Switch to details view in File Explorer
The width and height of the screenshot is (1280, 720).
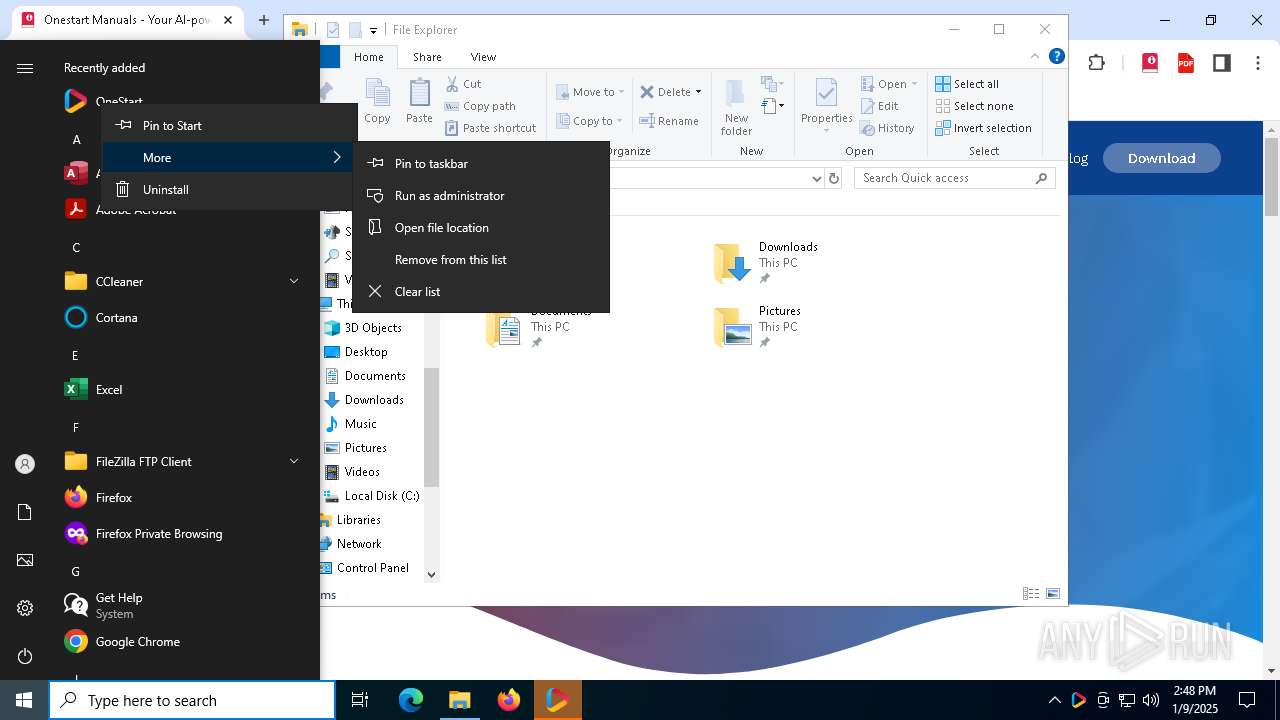[x=1031, y=594]
